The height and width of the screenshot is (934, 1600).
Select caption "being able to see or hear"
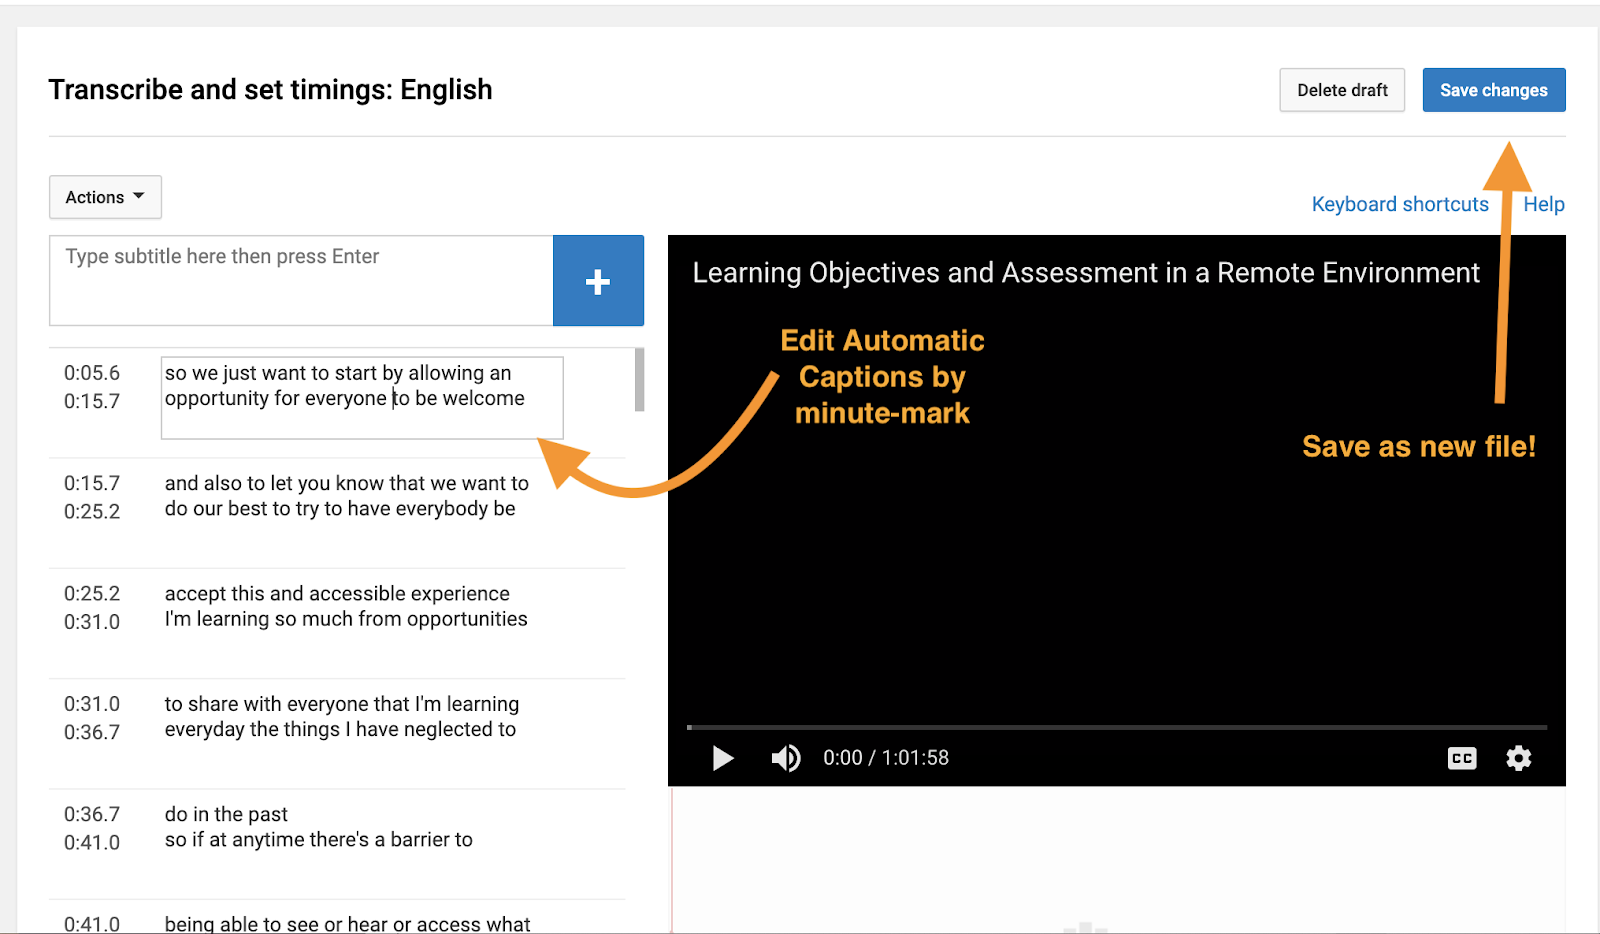click(x=347, y=924)
